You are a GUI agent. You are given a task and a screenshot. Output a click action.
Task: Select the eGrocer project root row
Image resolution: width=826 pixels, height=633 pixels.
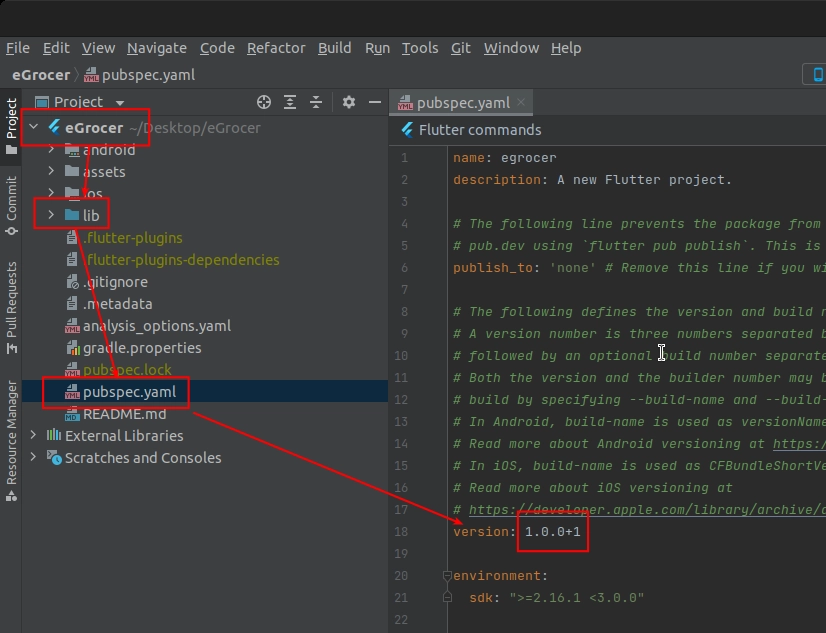[205, 127]
